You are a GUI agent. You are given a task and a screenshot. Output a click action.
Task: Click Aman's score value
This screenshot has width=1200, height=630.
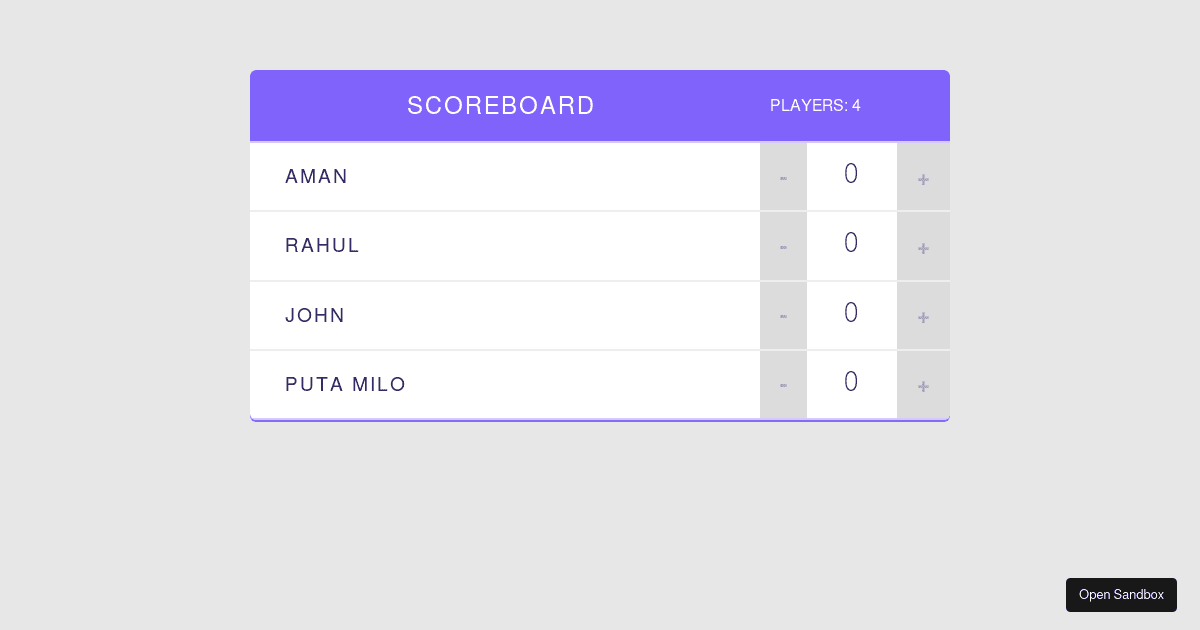pos(851,175)
